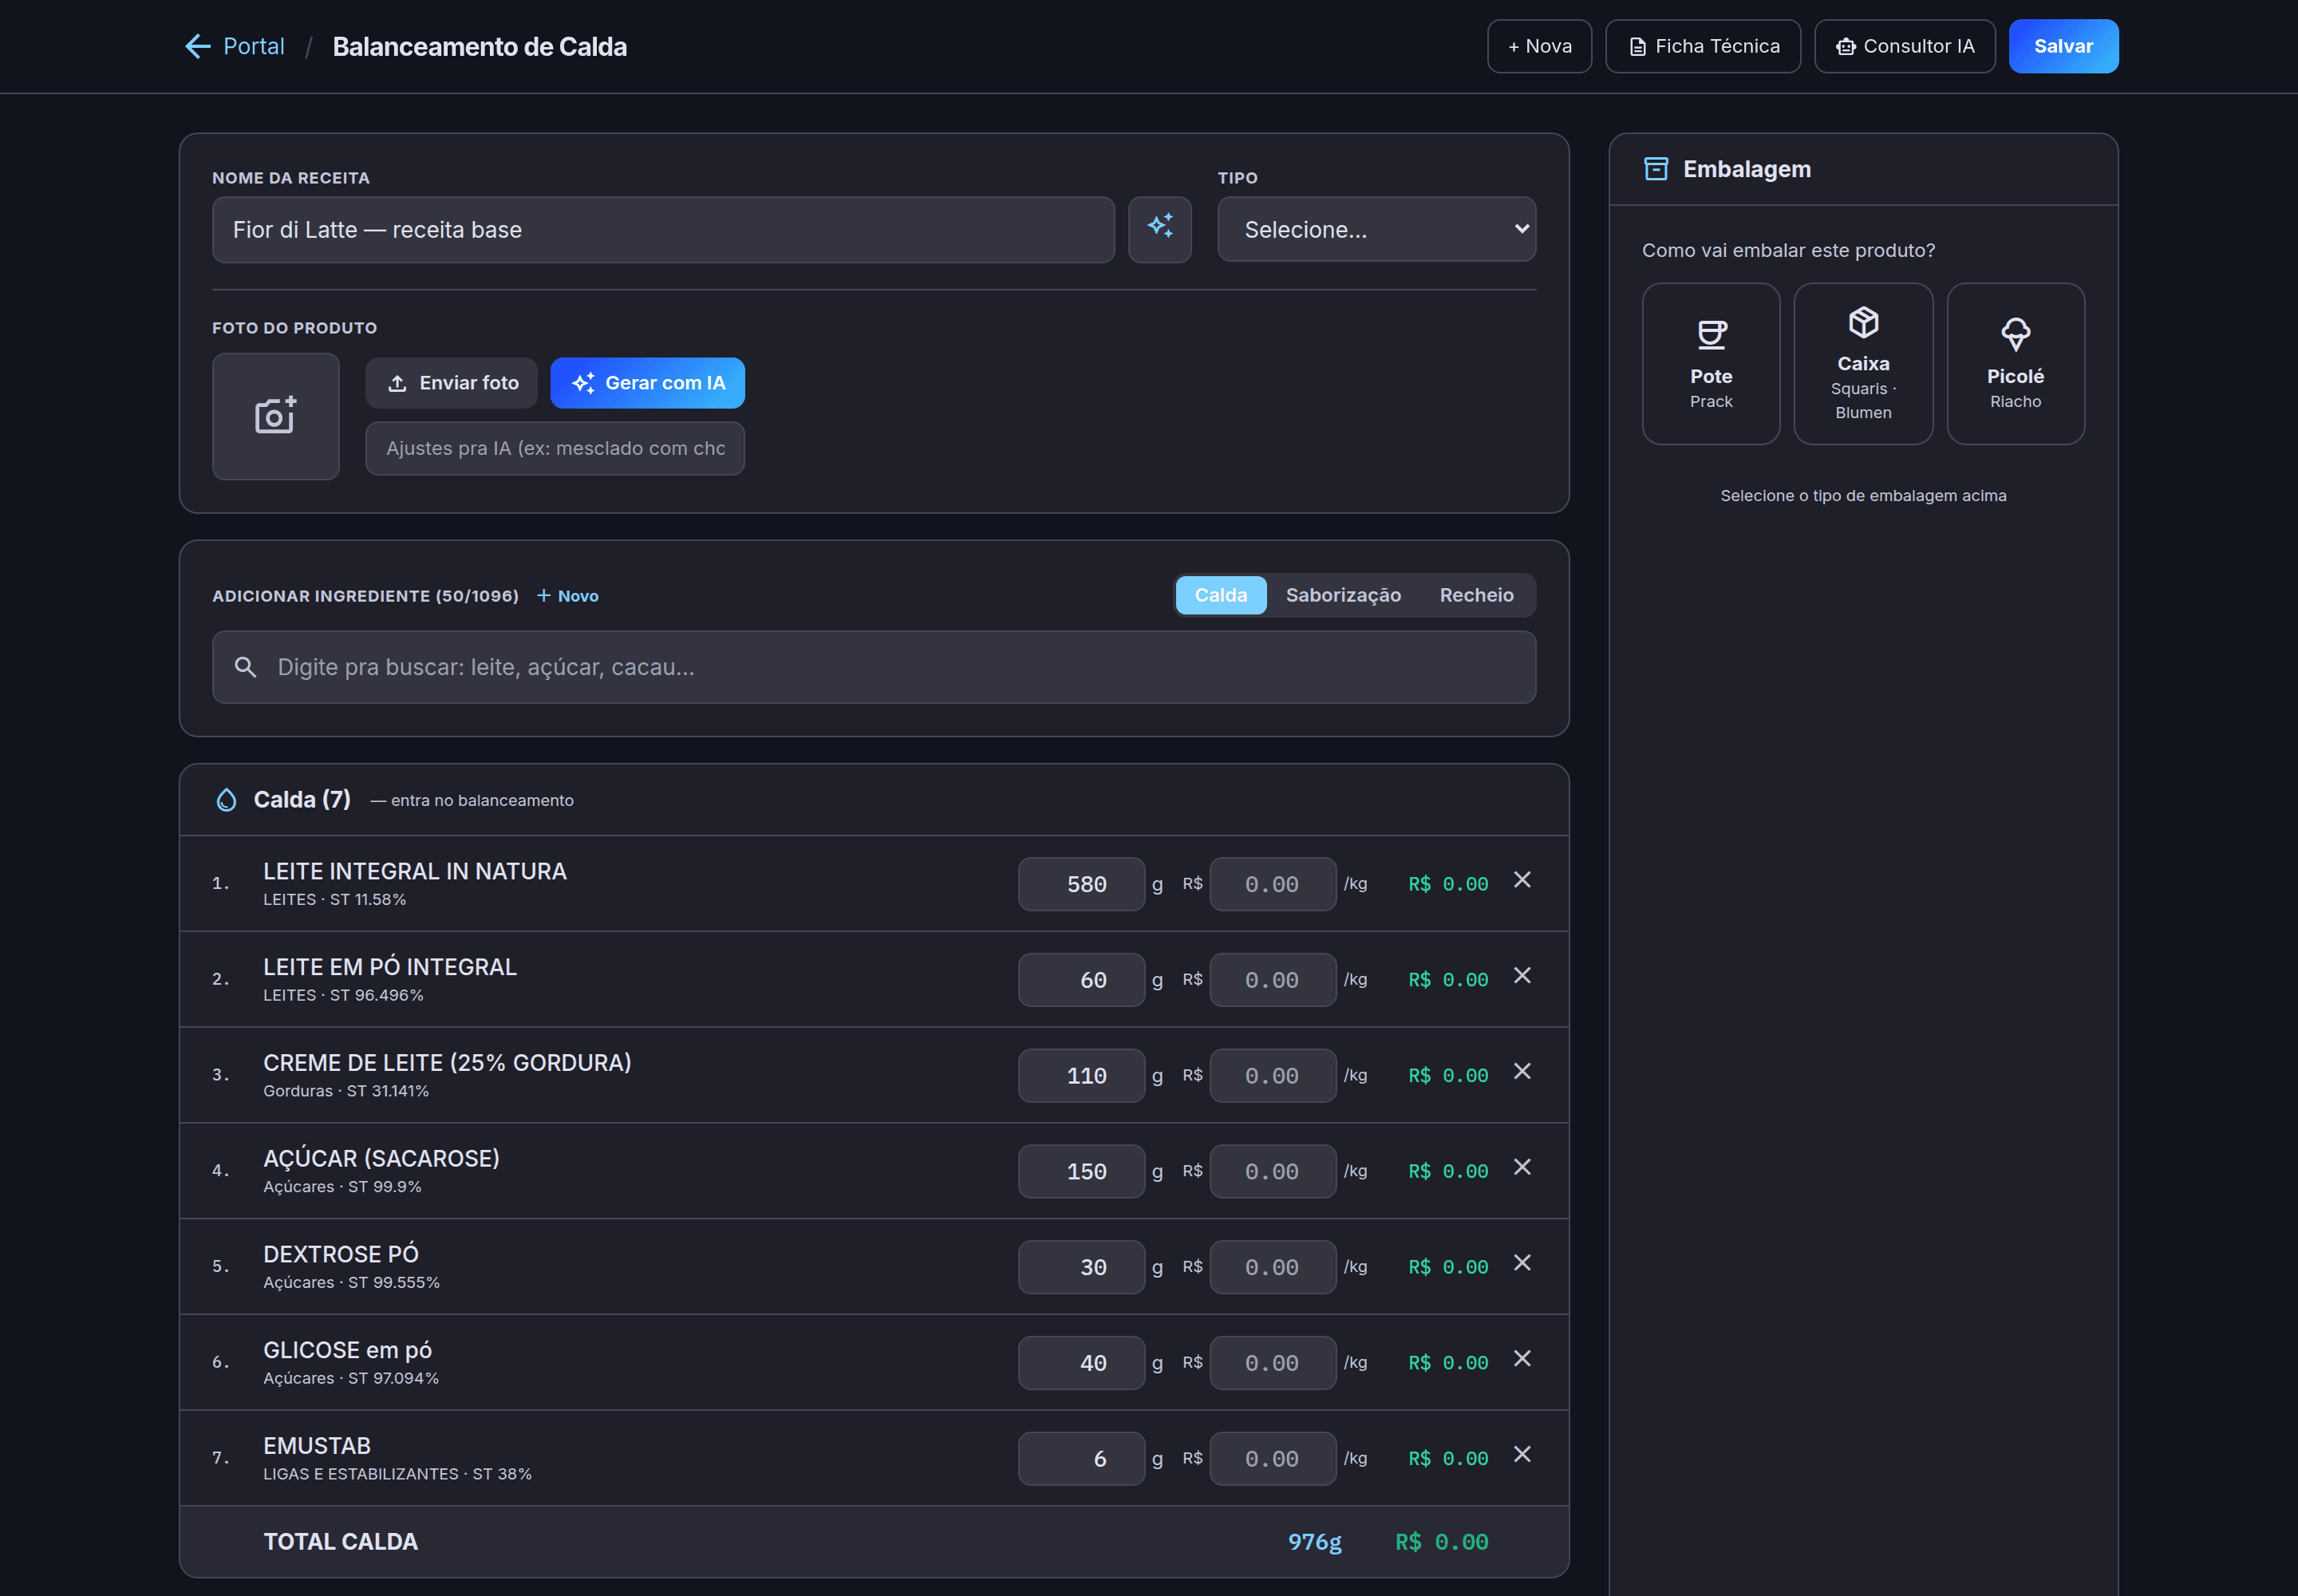Click price per kg field for GLICOSE em pó

click(x=1272, y=1363)
